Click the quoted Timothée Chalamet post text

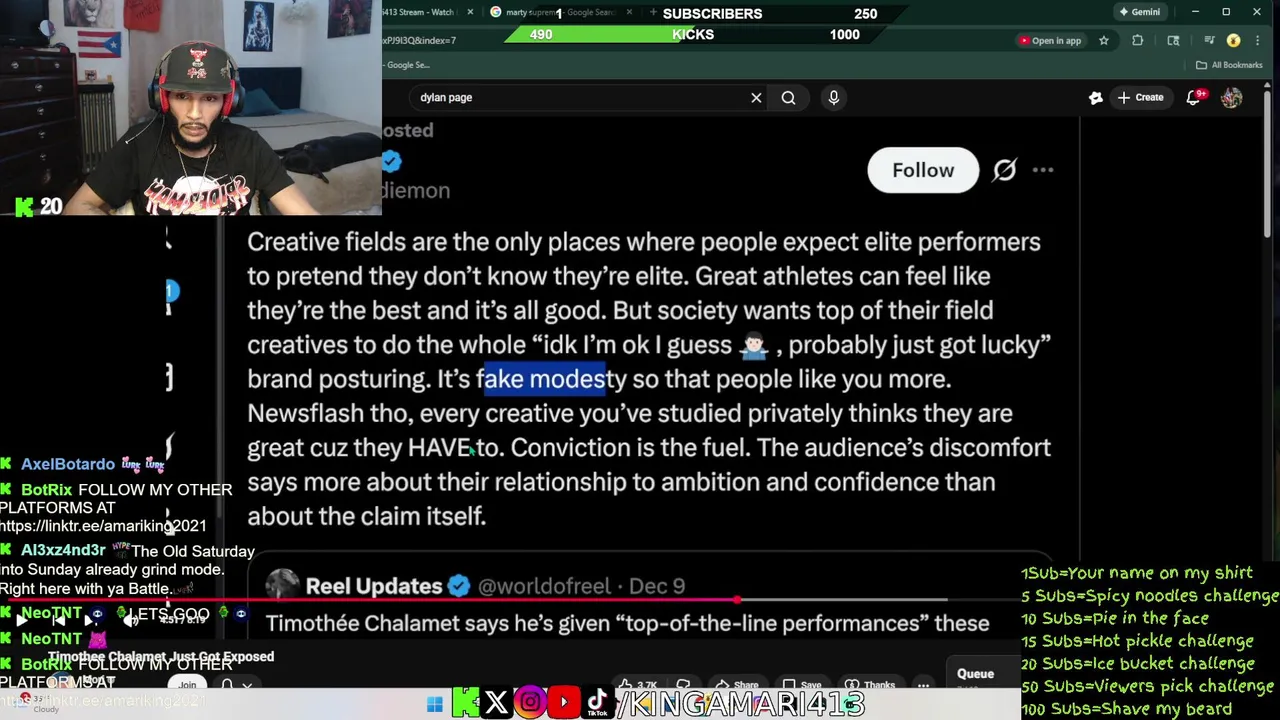pyautogui.click(x=628, y=623)
